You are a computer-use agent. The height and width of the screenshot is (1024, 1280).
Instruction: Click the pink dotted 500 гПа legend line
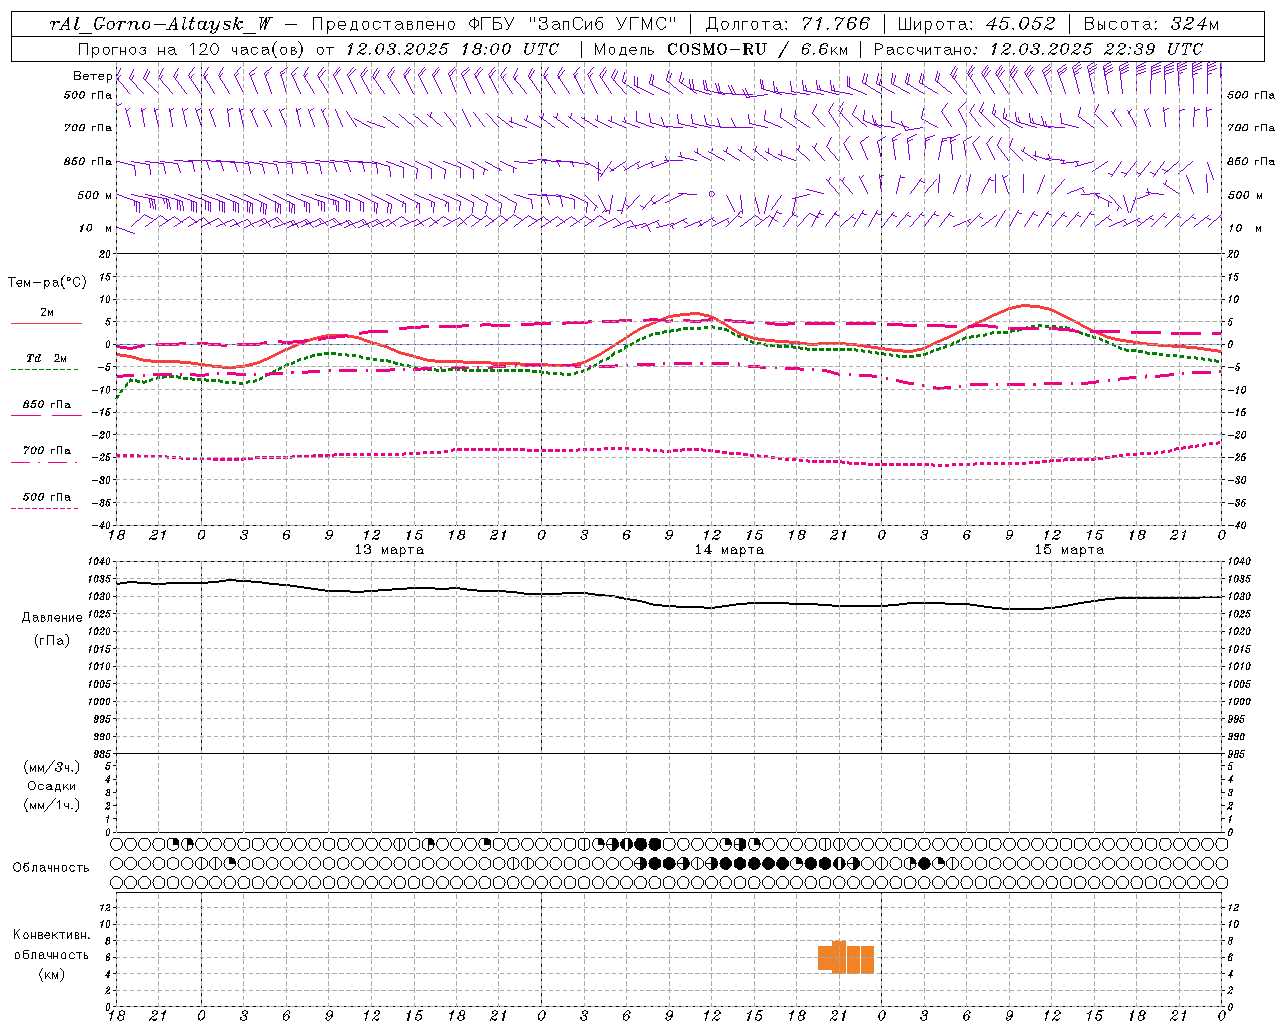[44, 508]
